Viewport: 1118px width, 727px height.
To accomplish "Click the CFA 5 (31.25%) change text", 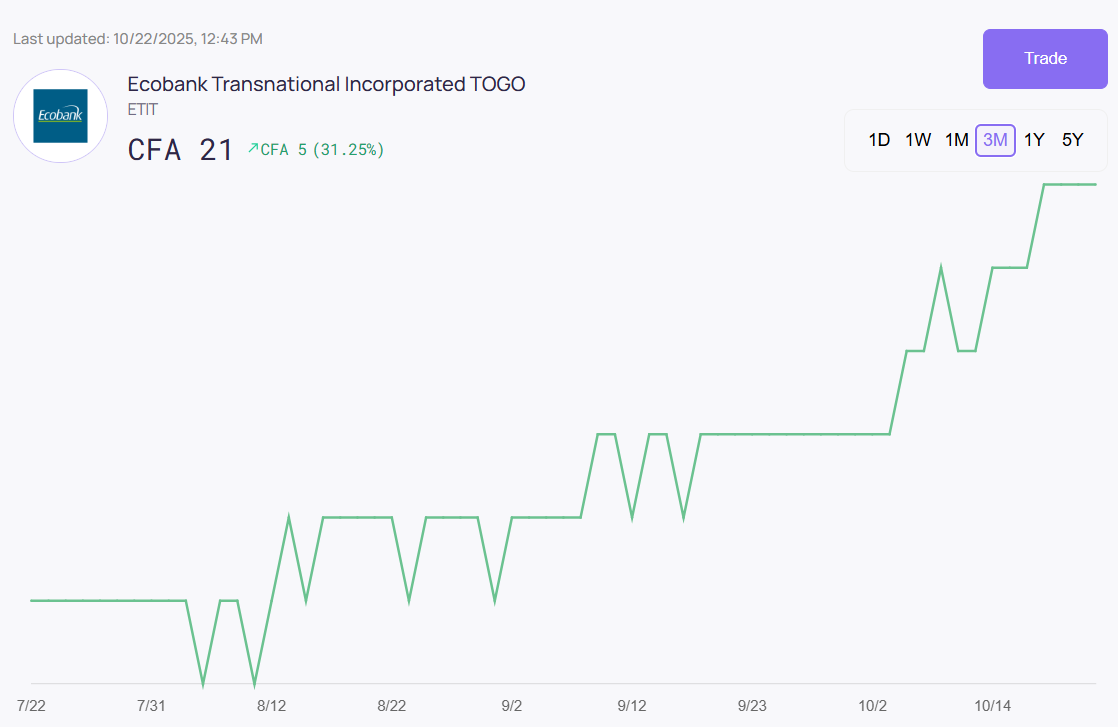I will (x=322, y=150).
